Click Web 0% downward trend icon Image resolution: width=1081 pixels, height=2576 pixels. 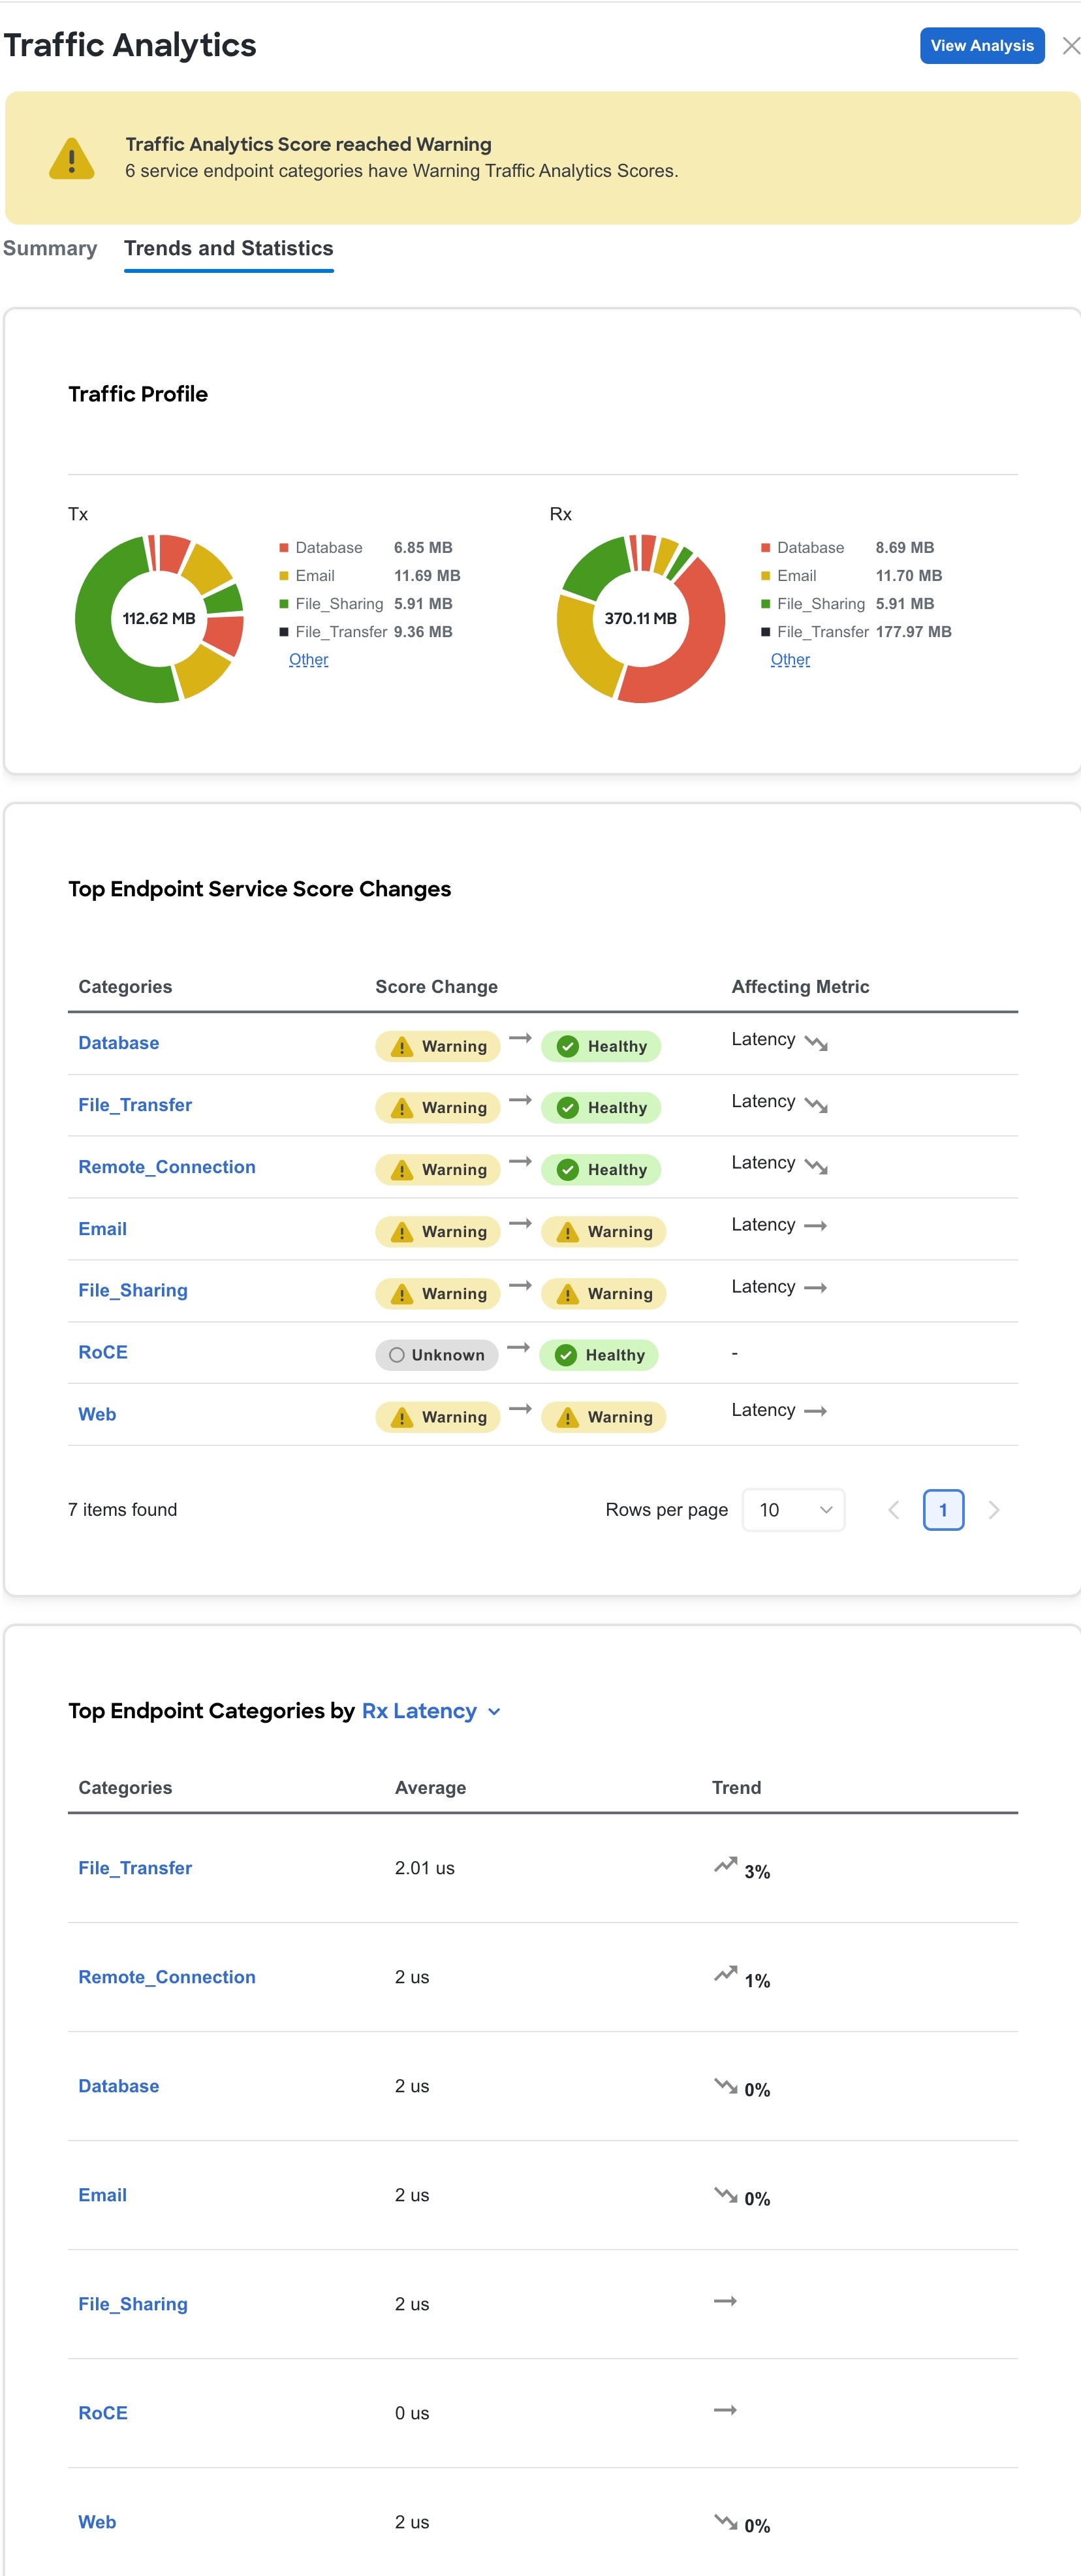(725, 2521)
